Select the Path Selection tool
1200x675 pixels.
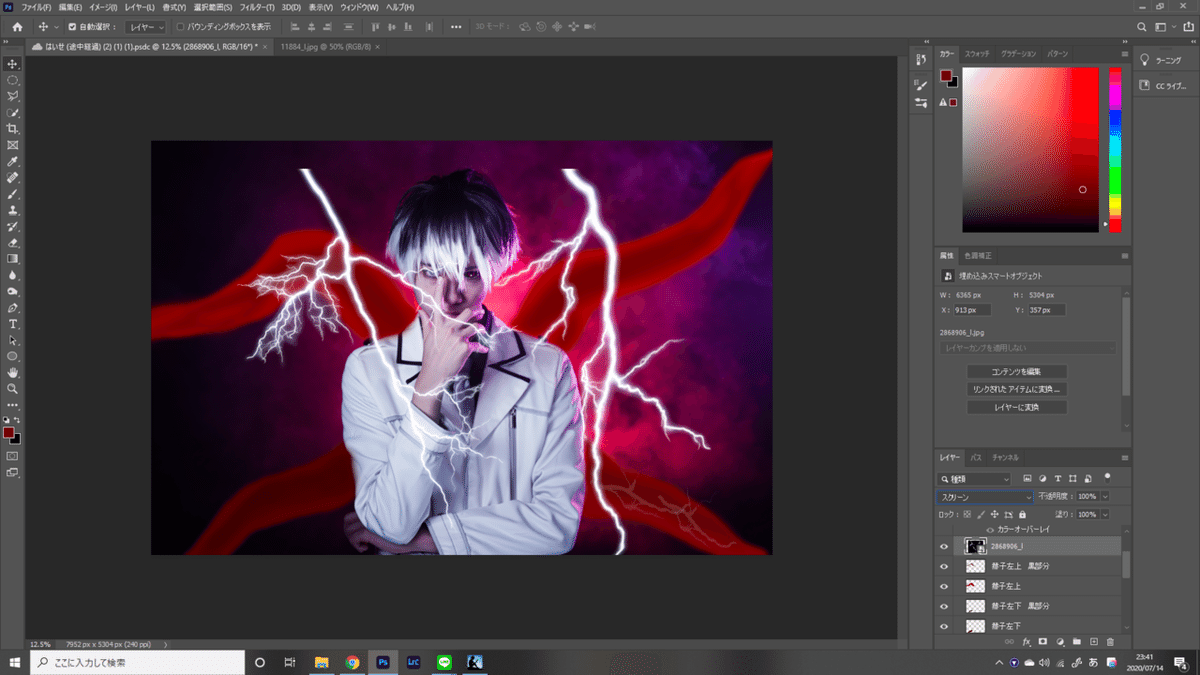click(13, 340)
